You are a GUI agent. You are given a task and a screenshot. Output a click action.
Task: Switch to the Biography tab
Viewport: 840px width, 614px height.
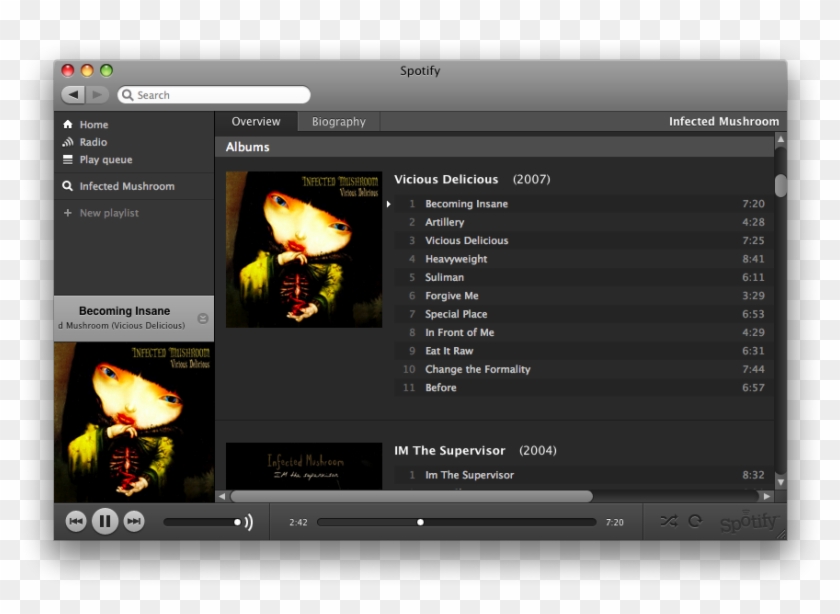pyautogui.click(x=338, y=121)
